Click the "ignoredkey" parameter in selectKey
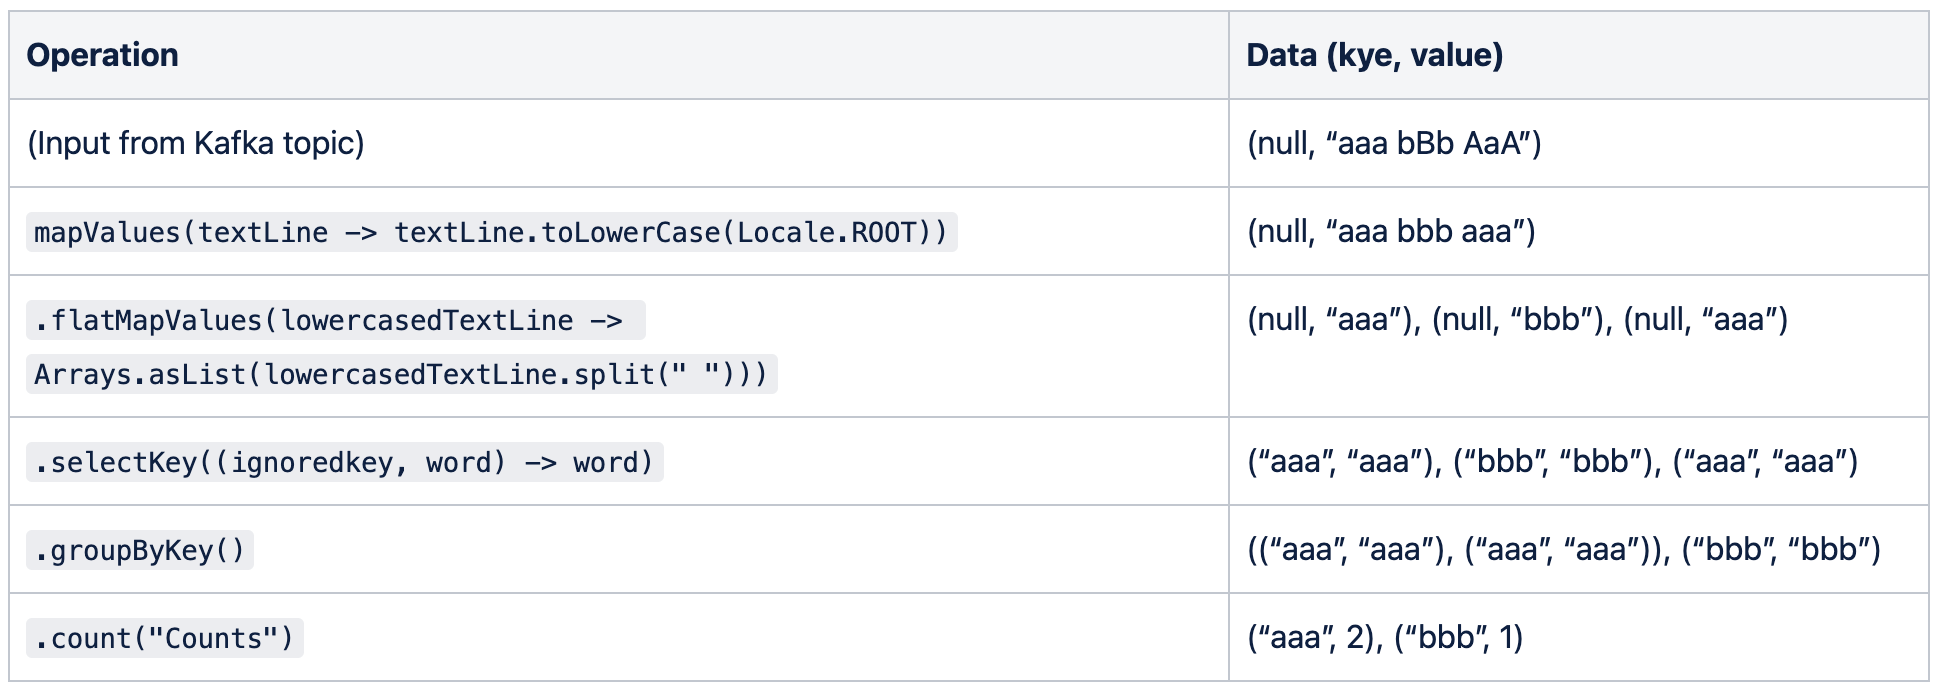The width and height of the screenshot is (1940, 696). [311, 462]
